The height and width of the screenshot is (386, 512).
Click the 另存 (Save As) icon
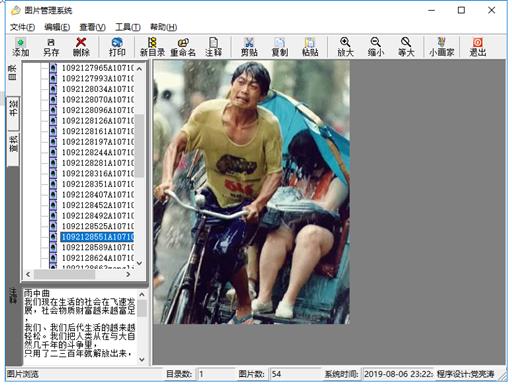(51, 47)
